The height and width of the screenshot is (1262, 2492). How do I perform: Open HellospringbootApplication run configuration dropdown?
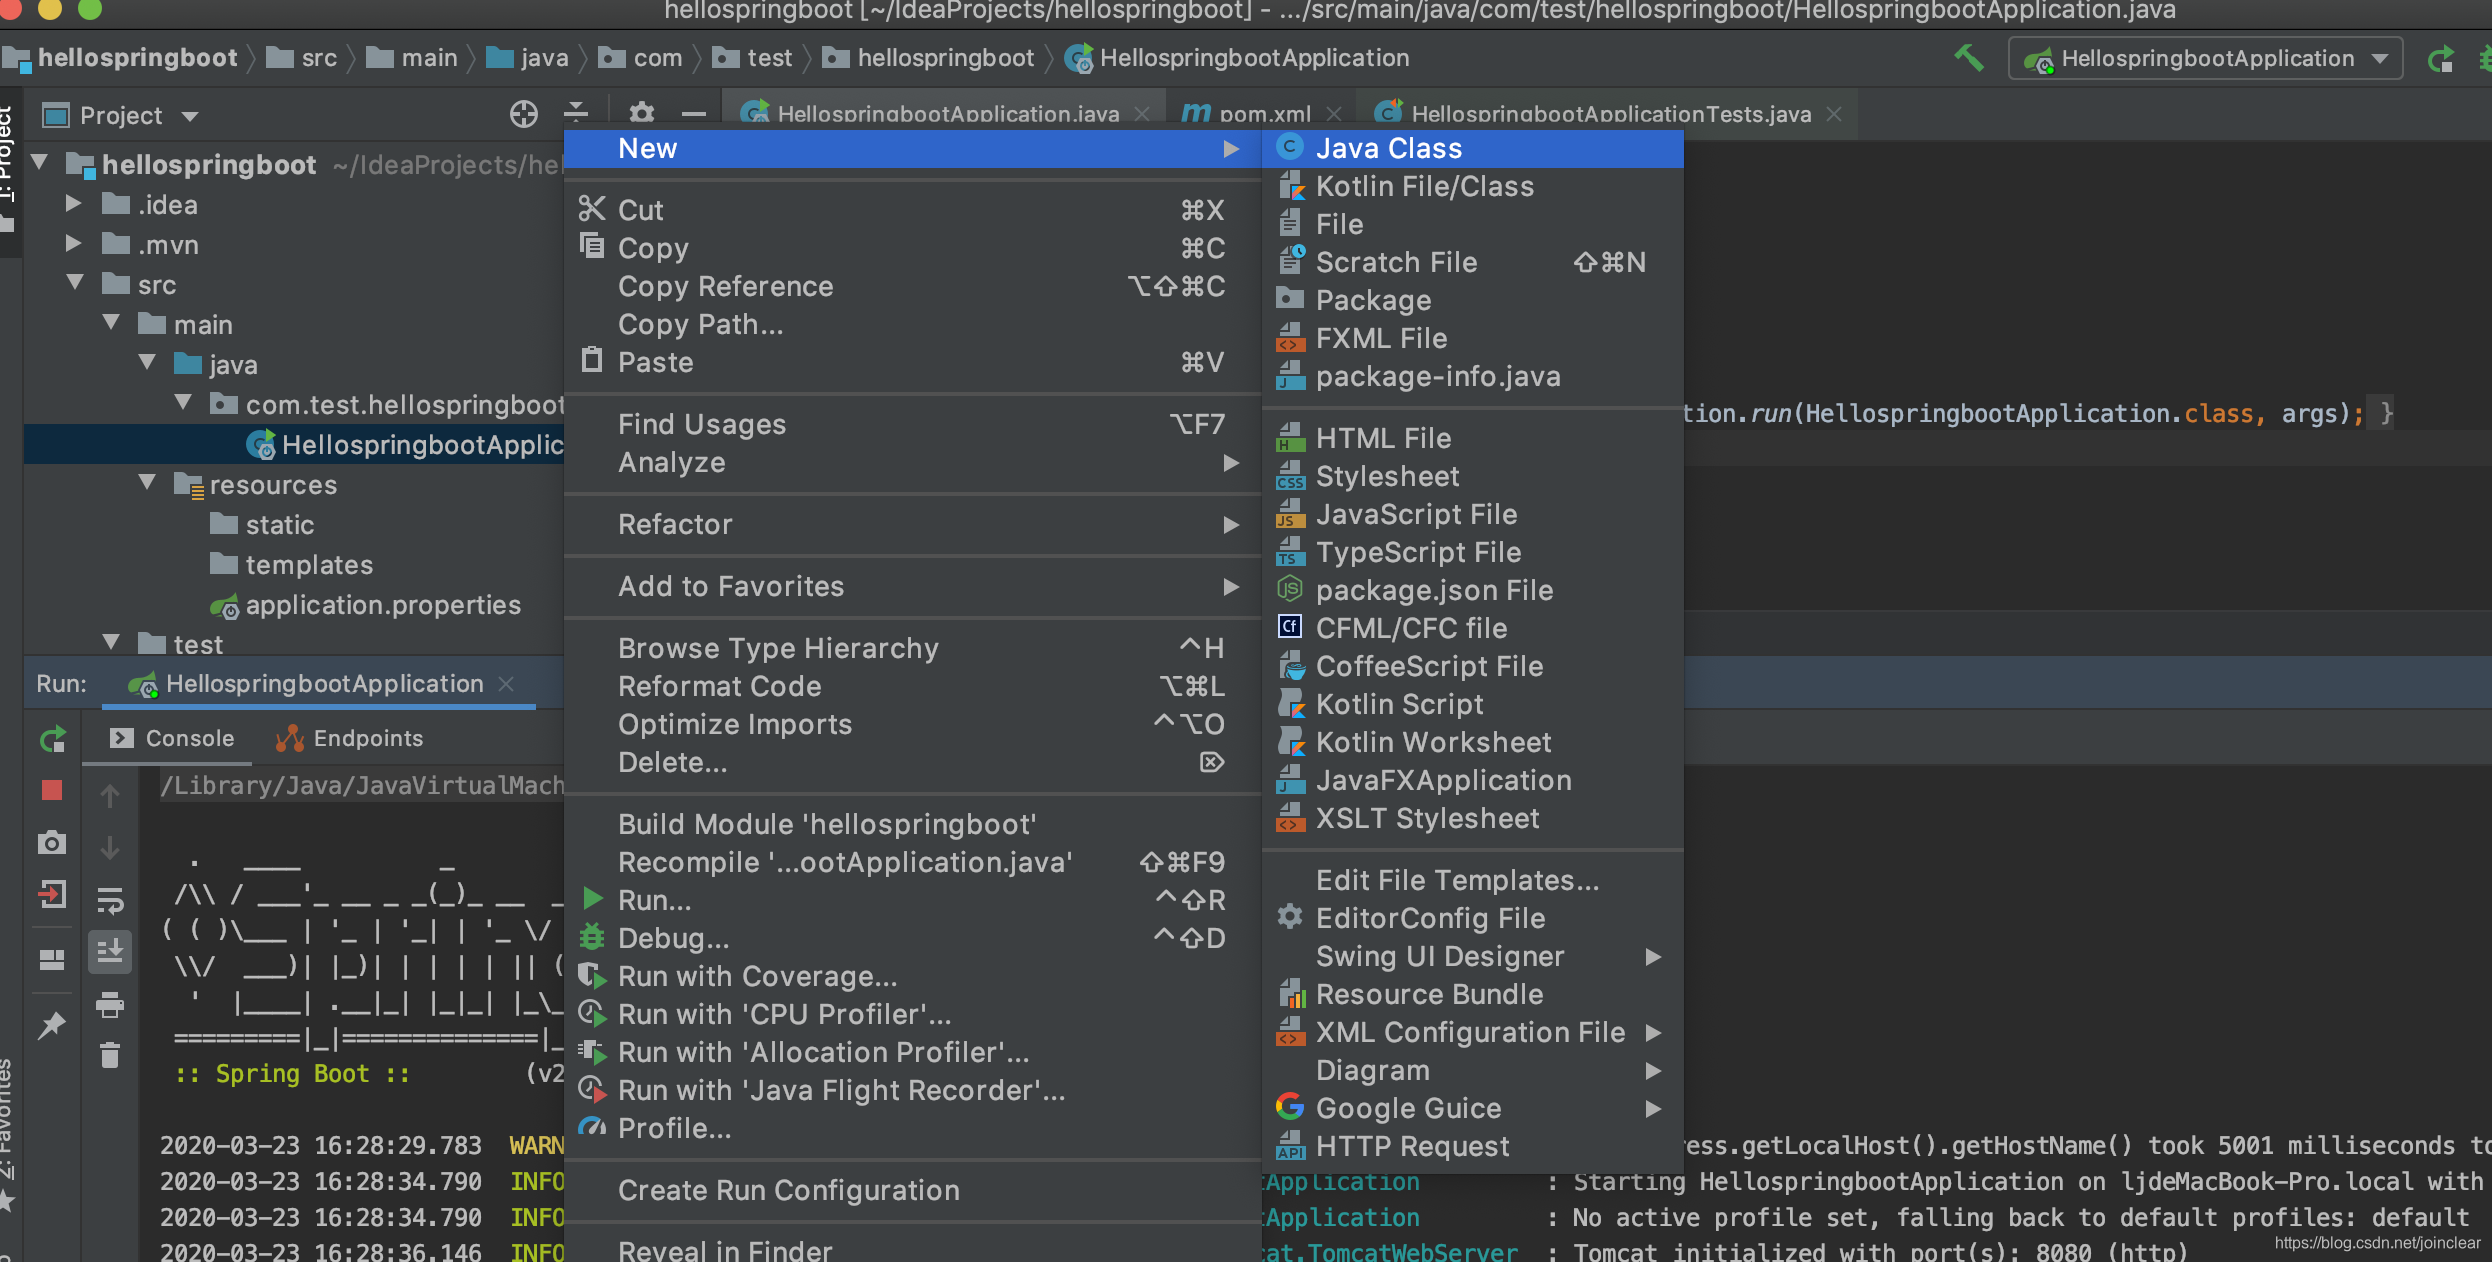(2206, 59)
